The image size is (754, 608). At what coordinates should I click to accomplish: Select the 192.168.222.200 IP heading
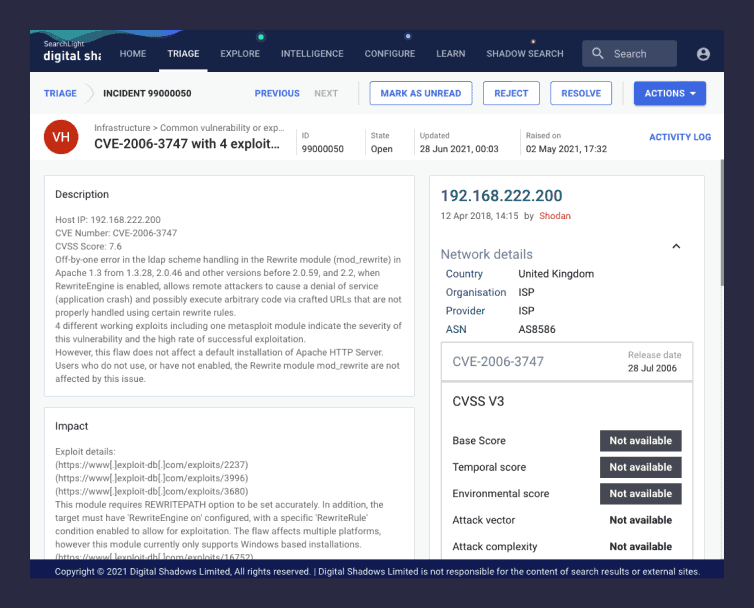click(x=502, y=196)
